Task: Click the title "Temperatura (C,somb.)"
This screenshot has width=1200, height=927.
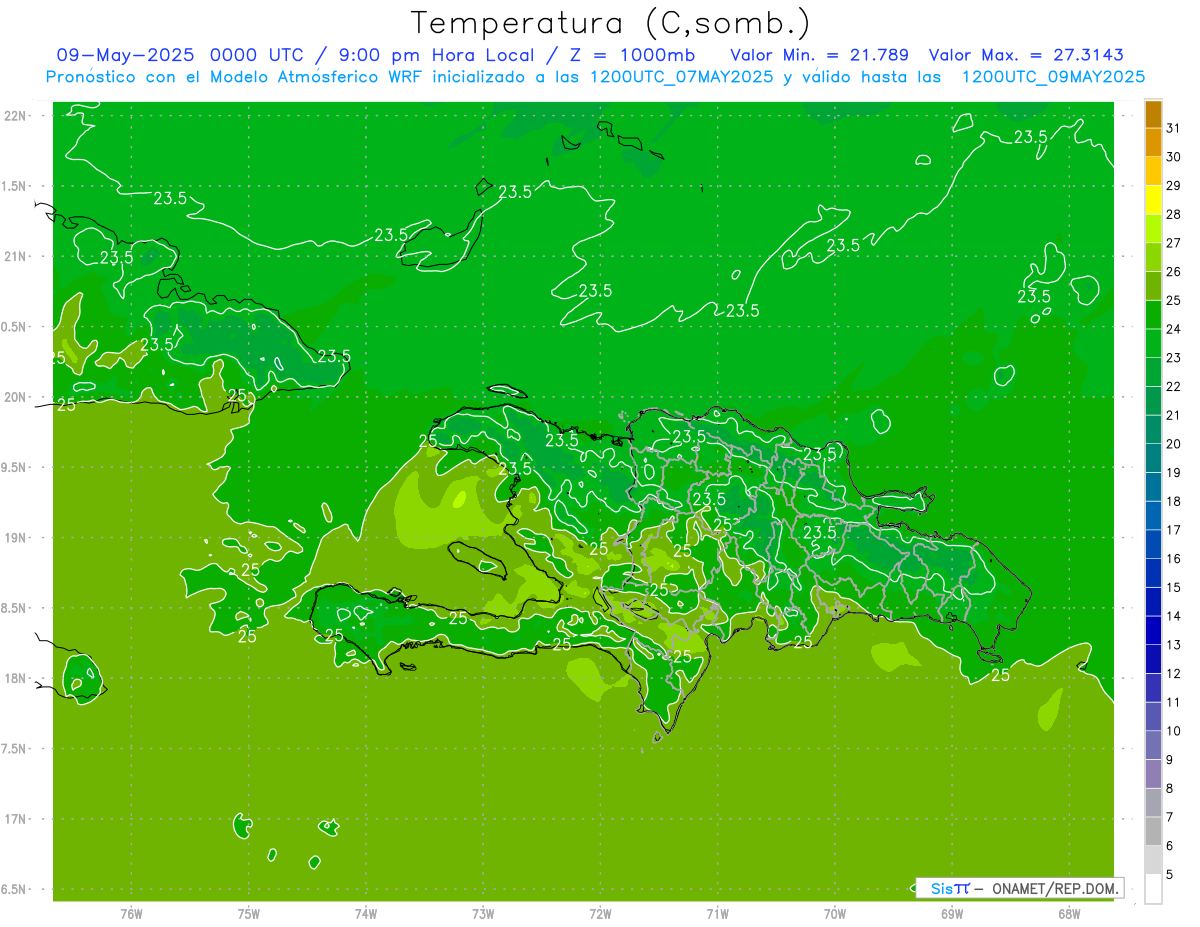Action: tap(611, 23)
